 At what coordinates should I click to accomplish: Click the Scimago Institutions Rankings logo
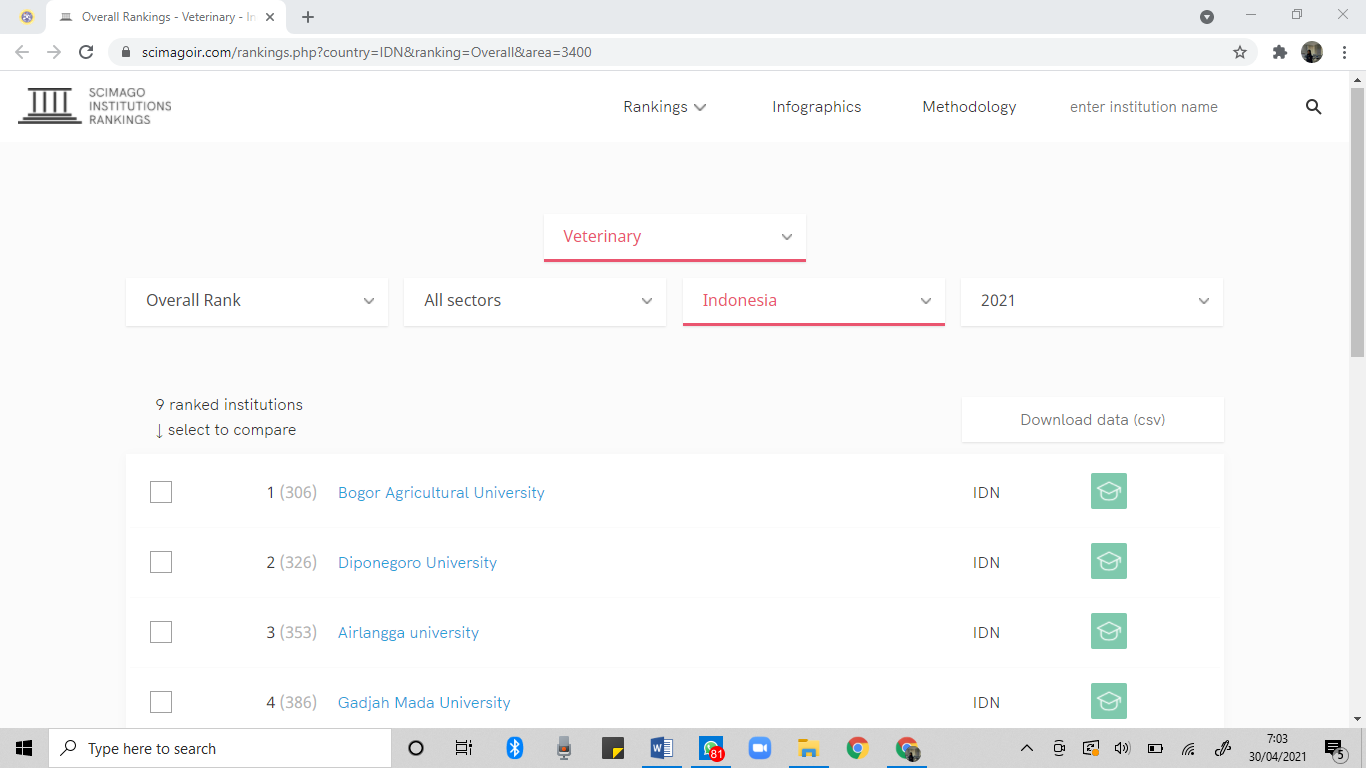[x=95, y=106]
